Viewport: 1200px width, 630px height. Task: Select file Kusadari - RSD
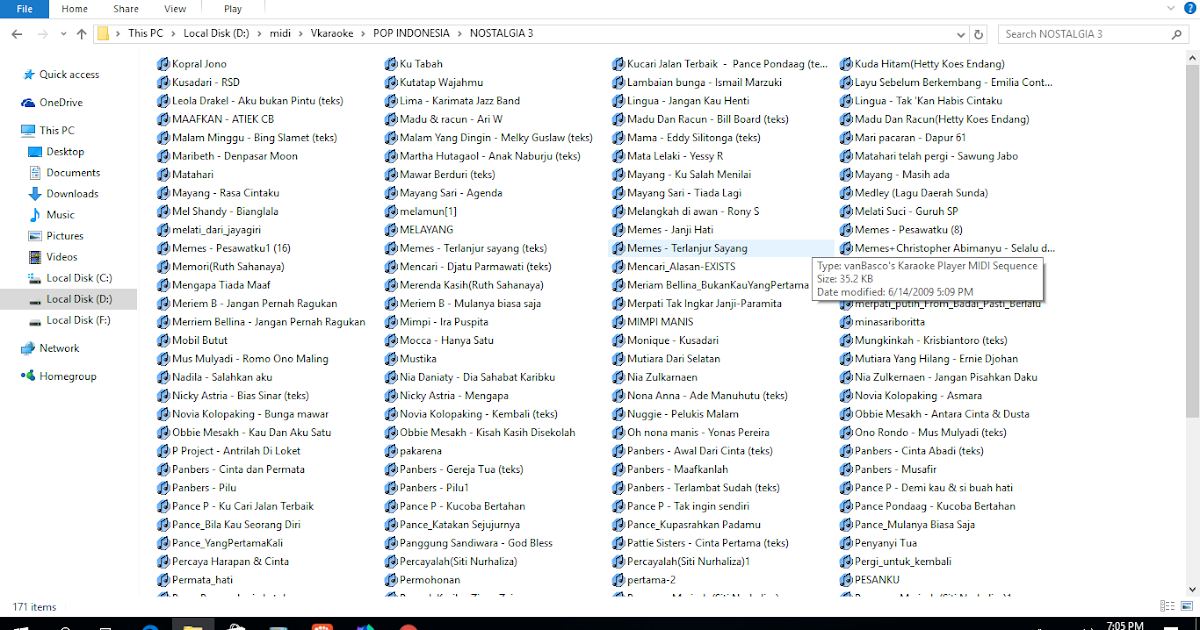click(206, 82)
